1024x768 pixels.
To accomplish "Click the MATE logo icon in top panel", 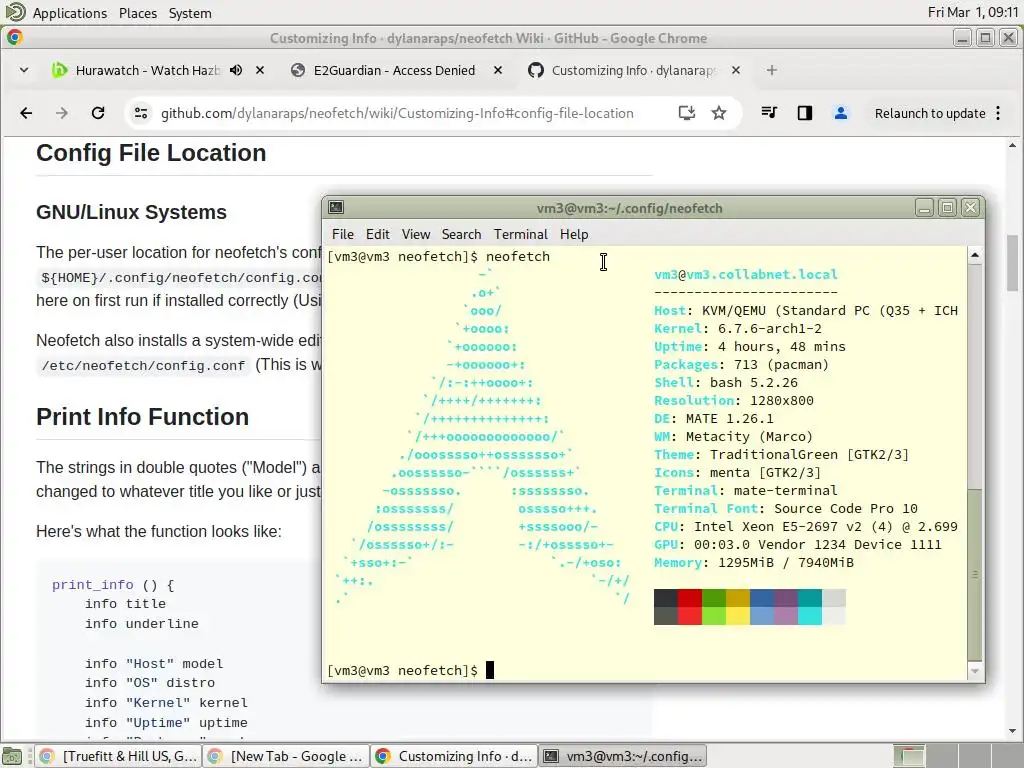I will click(x=15, y=12).
